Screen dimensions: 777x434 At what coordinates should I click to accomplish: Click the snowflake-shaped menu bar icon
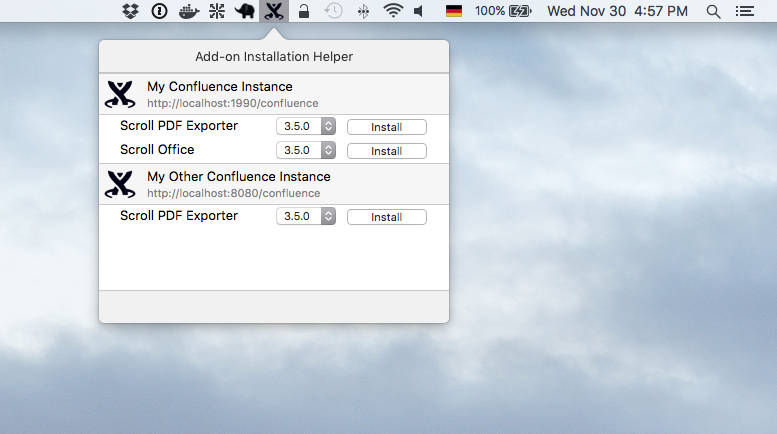click(217, 11)
